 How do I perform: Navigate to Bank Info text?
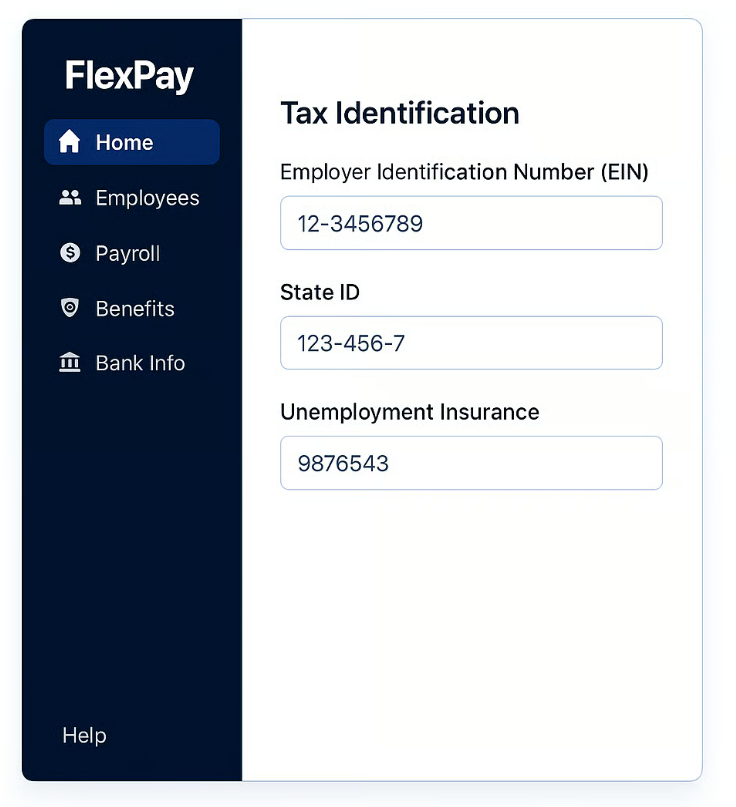coord(140,363)
